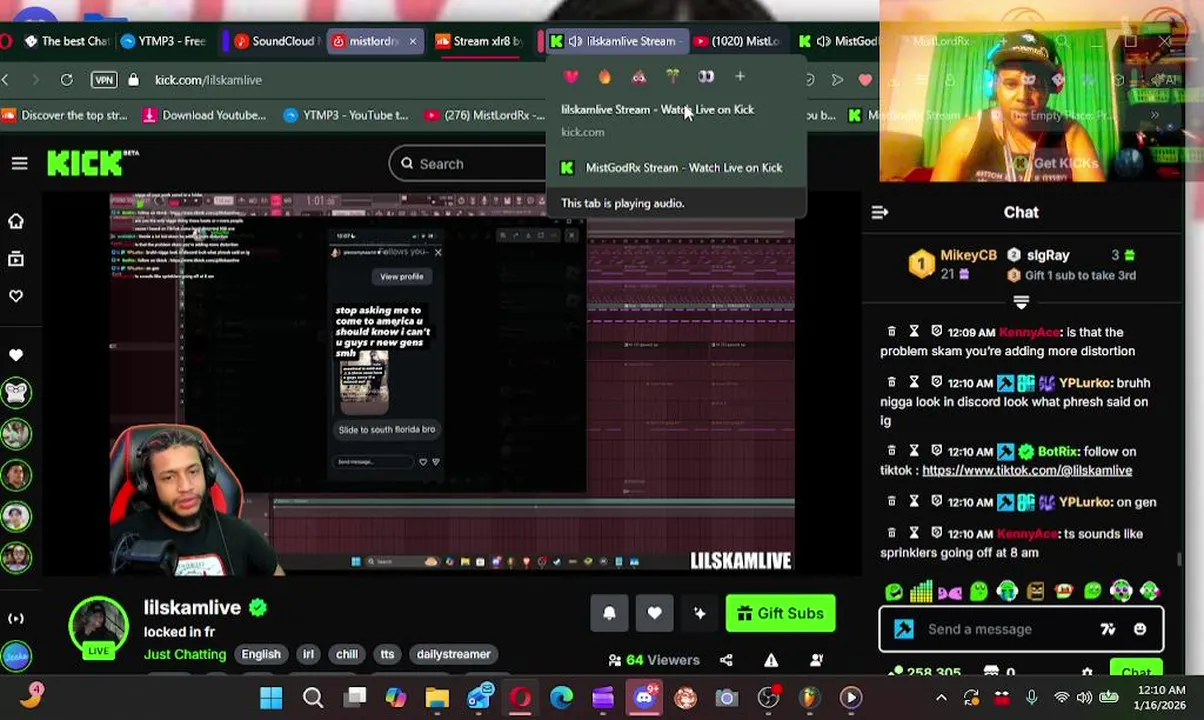Image resolution: width=1204 pixels, height=720 pixels.
Task: Click the tts tag
Action: tap(387, 654)
